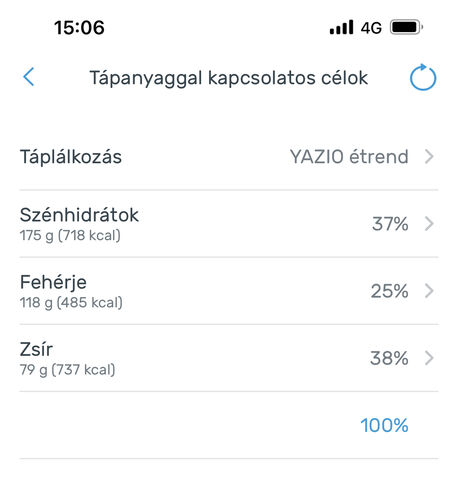The image size is (458, 480).
Task: Tap the 15:06 clock in status bar
Action: click(79, 27)
